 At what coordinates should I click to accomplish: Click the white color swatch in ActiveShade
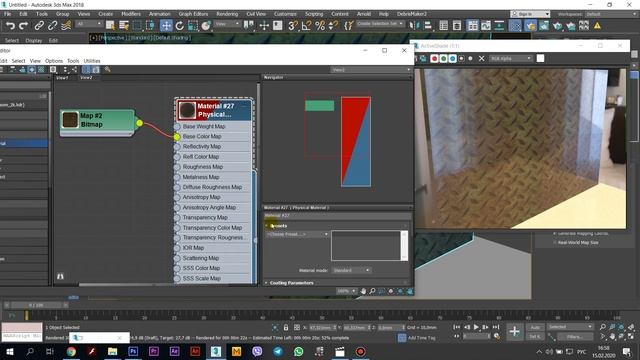pyautogui.click(x=540, y=58)
